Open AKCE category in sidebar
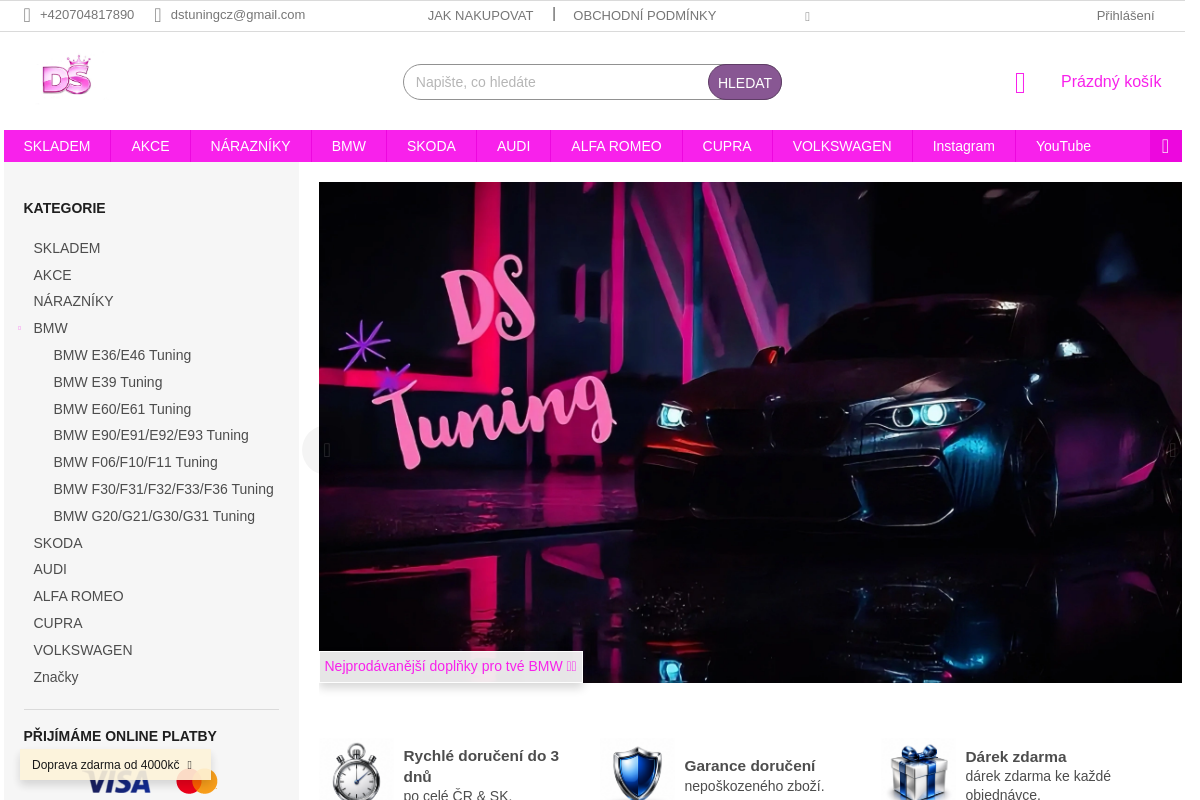 coord(52,275)
